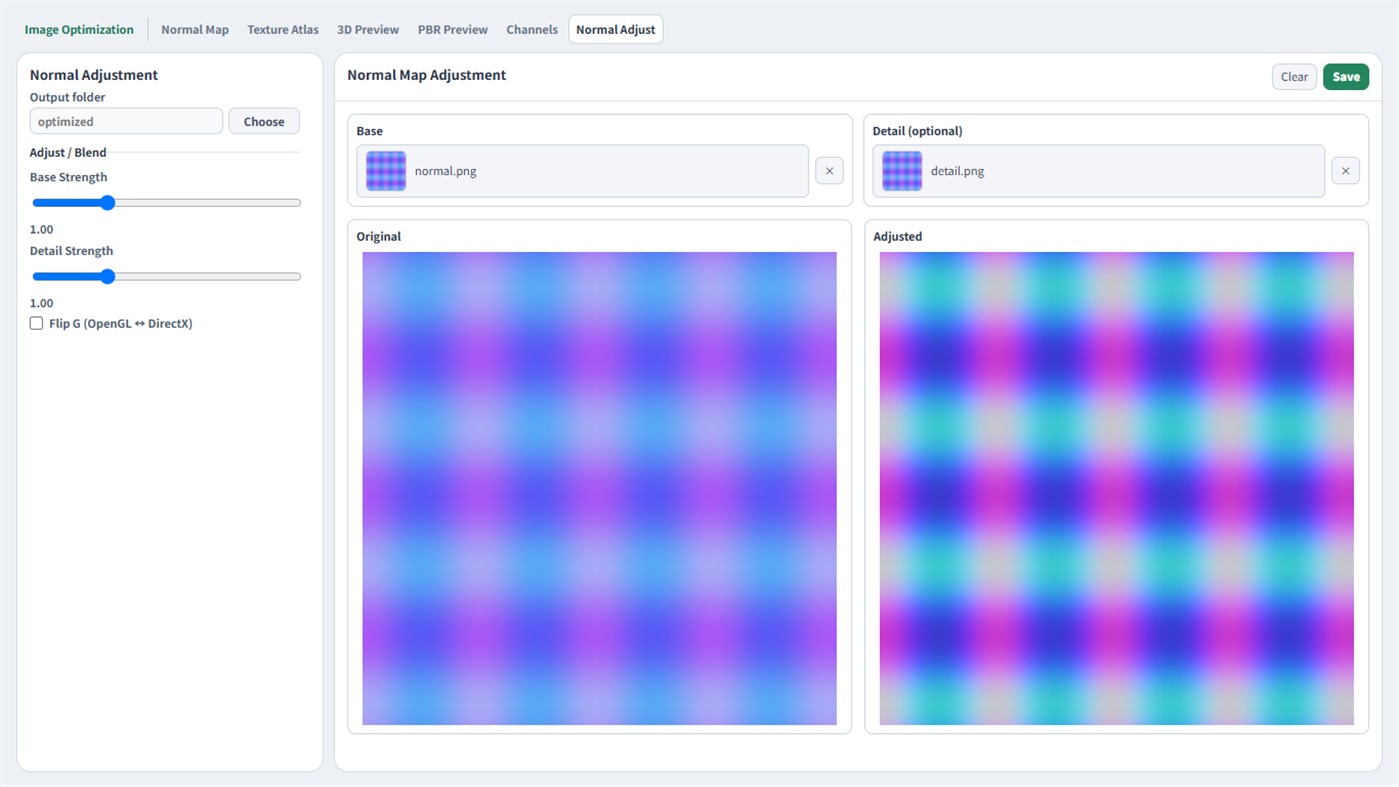This screenshot has width=1399, height=787.
Task: Remove the normal.png base image
Action: pos(829,171)
